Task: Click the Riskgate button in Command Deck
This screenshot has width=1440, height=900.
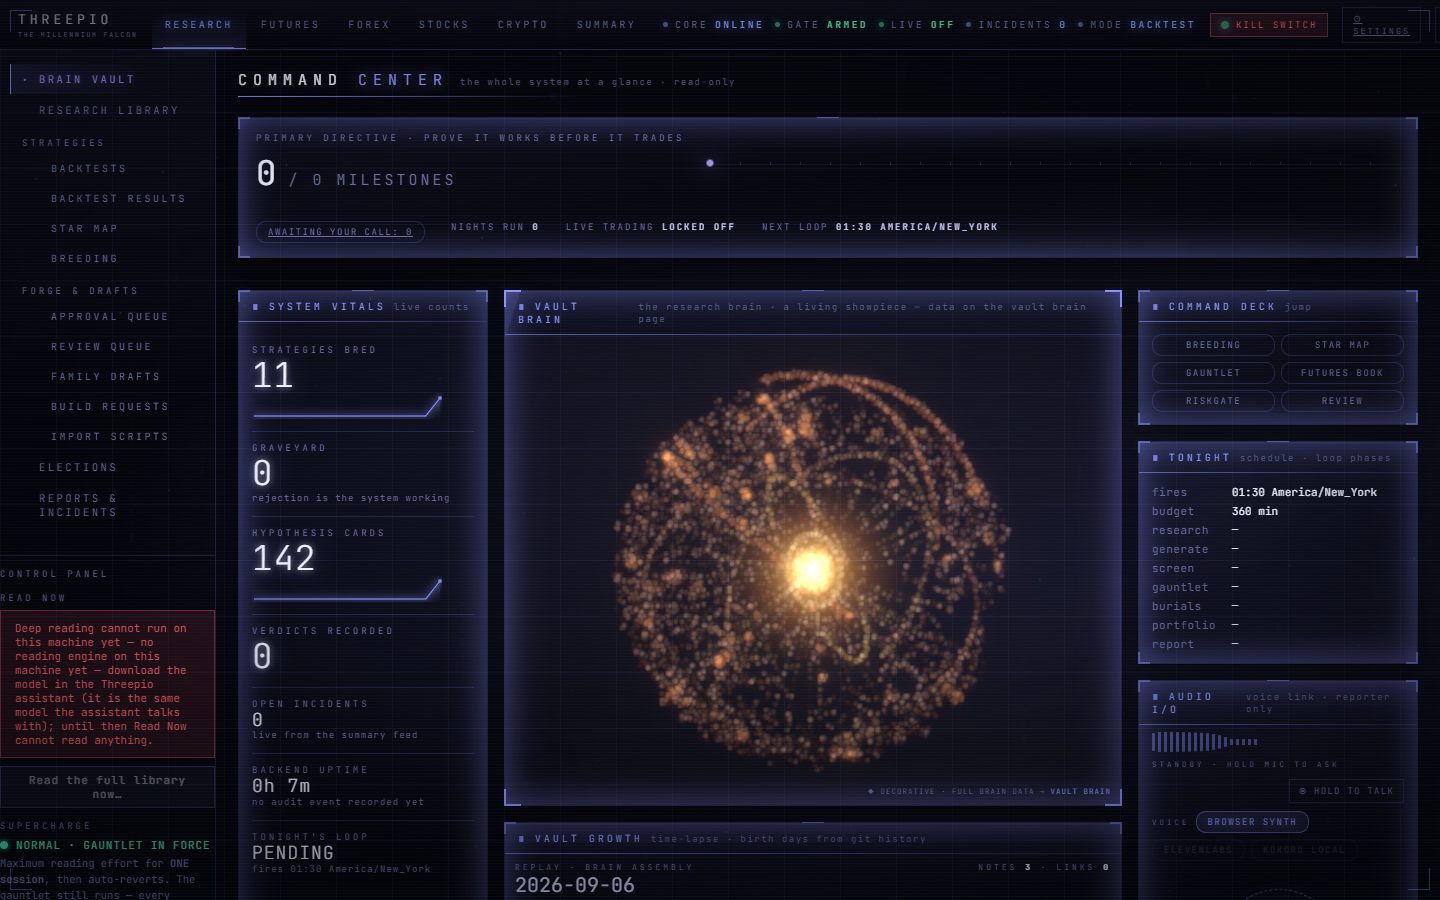Action: (1213, 401)
